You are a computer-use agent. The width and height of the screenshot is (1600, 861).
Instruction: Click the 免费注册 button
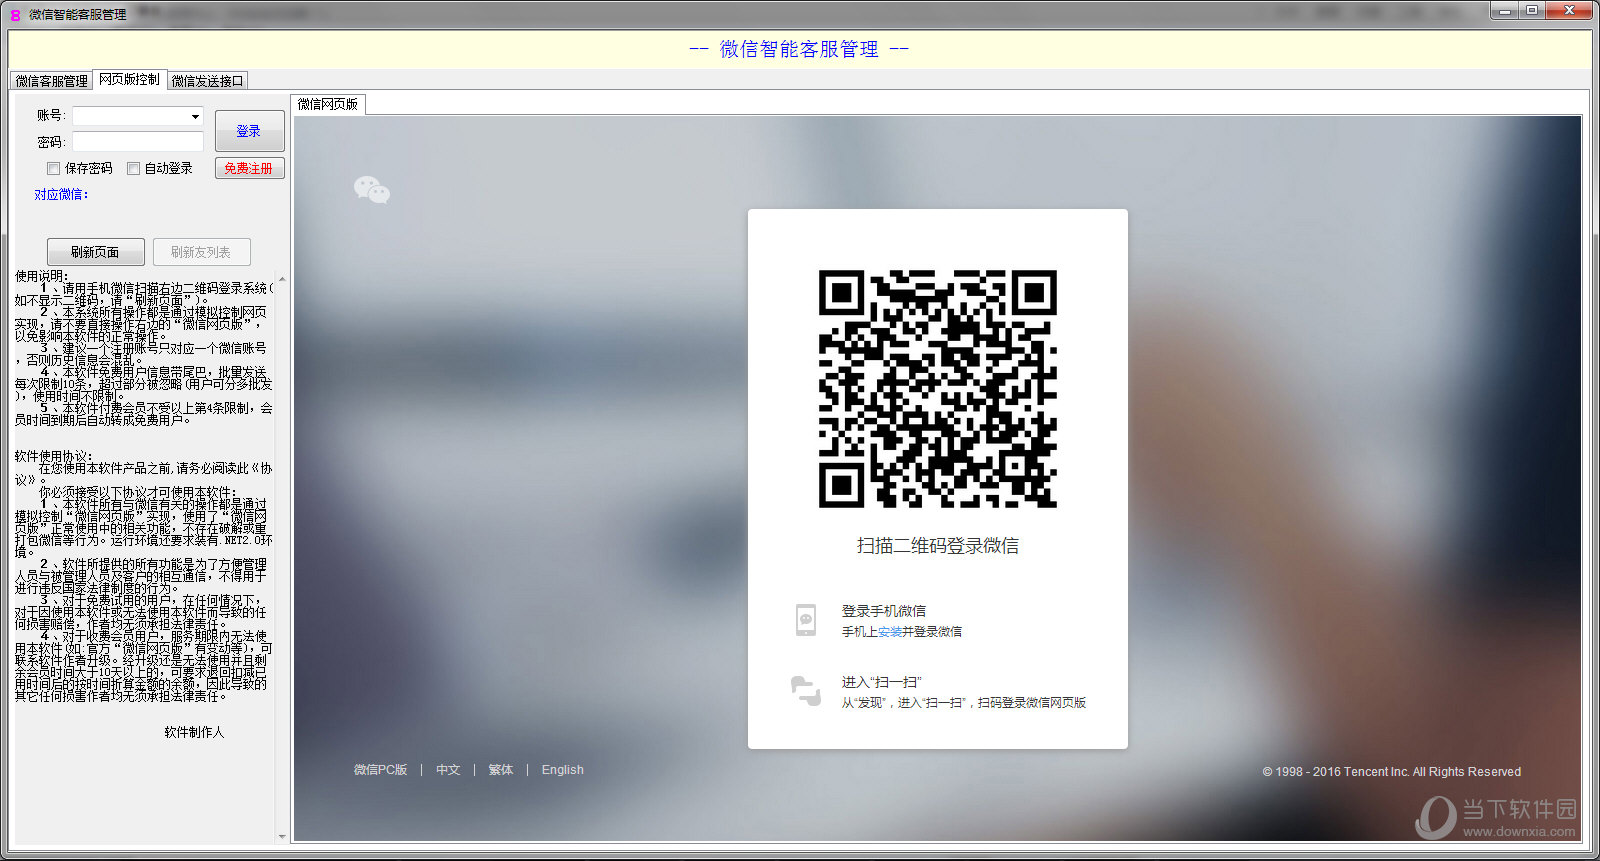pyautogui.click(x=249, y=168)
